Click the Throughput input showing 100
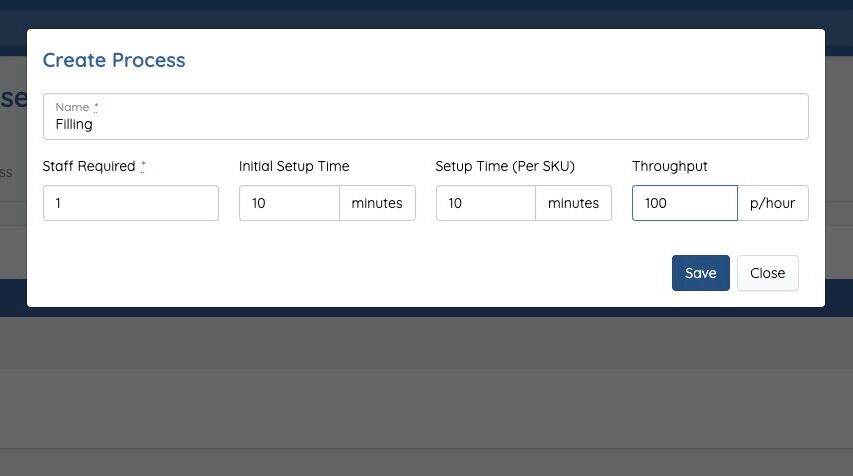Image resolution: width=853 pixels, height=476 pixels. pos(684,203)
